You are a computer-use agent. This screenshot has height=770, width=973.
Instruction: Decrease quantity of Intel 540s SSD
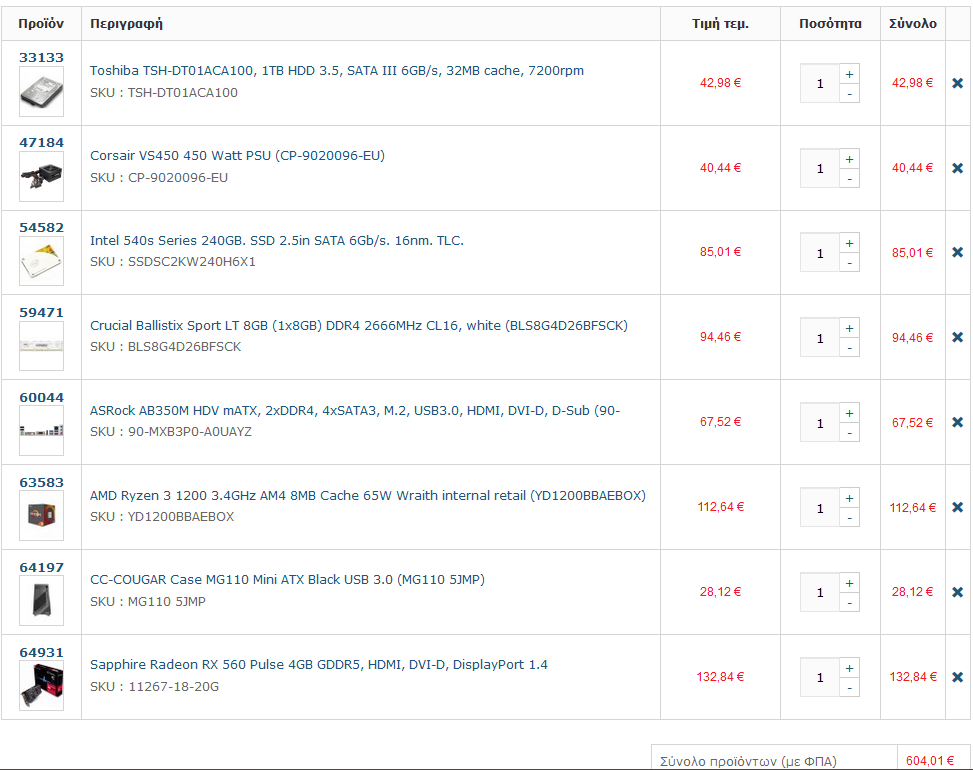(850, 263)
